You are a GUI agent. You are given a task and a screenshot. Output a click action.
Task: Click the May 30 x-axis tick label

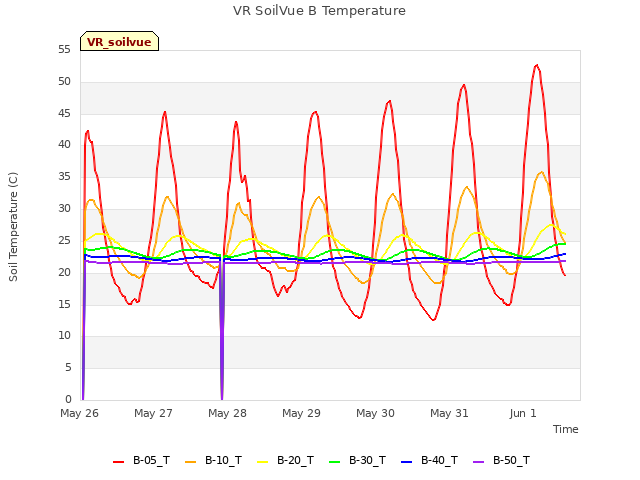pos(375,413)
